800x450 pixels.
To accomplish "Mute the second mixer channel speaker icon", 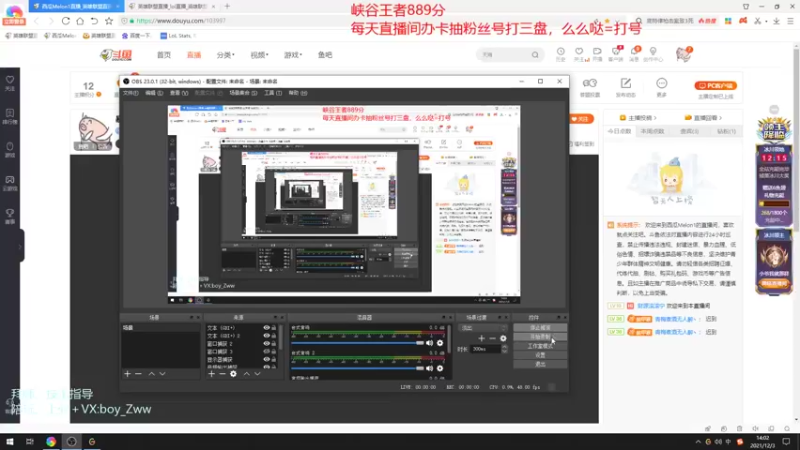I will [430, 368].
